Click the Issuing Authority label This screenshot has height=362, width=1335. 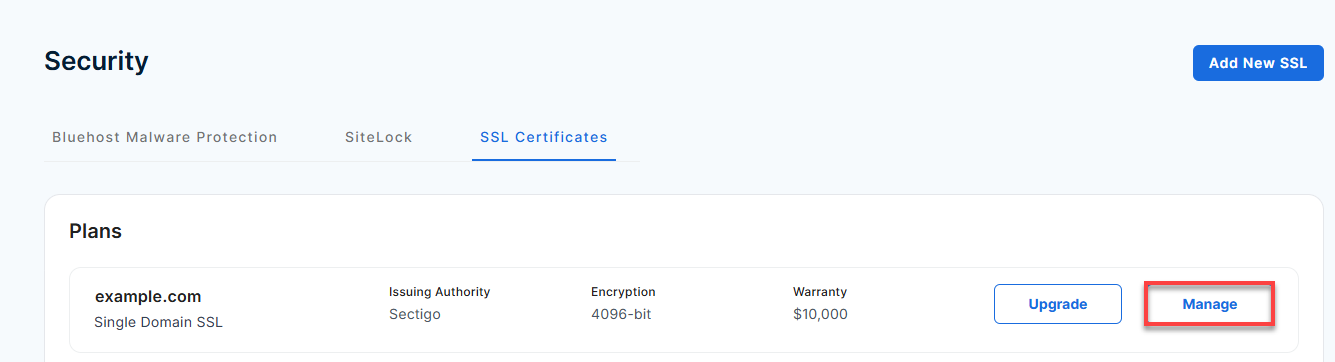[439, 292]
